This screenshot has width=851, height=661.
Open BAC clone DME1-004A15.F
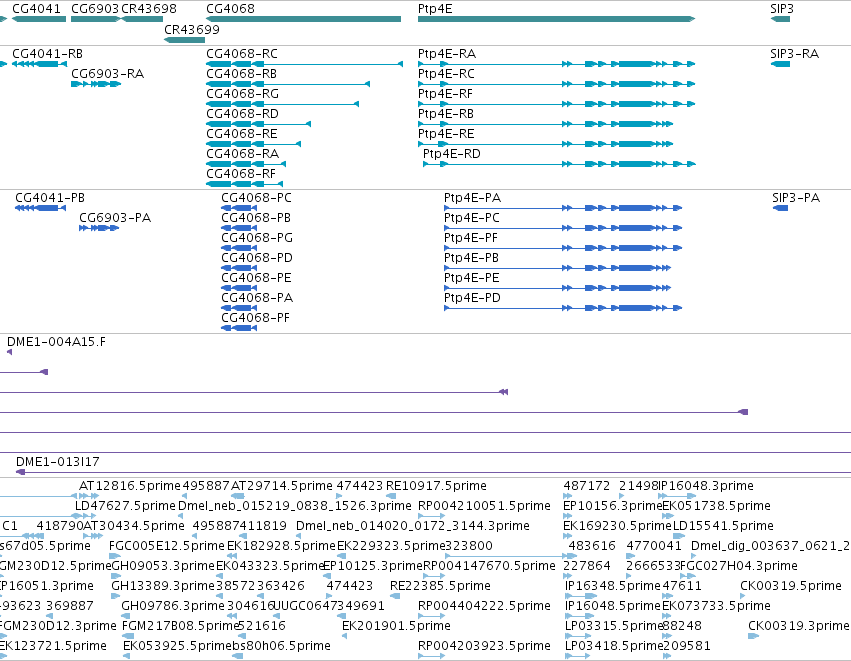pos(56,342)
